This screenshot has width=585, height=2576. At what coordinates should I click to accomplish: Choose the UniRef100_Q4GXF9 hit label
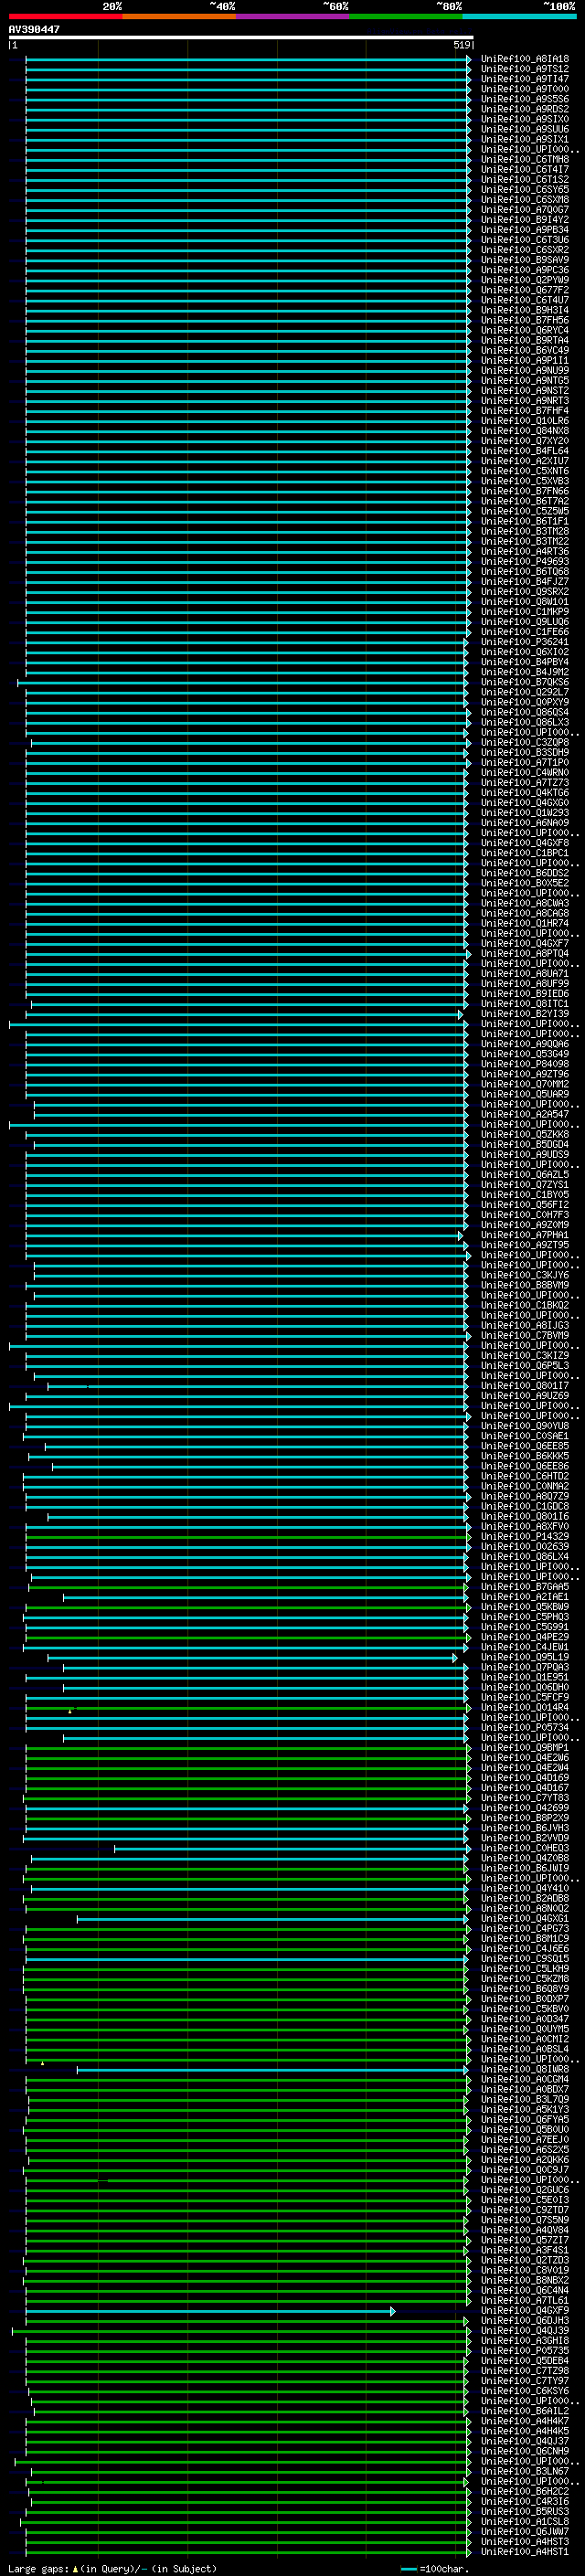pyautogui.click(x=525, y=2311)
